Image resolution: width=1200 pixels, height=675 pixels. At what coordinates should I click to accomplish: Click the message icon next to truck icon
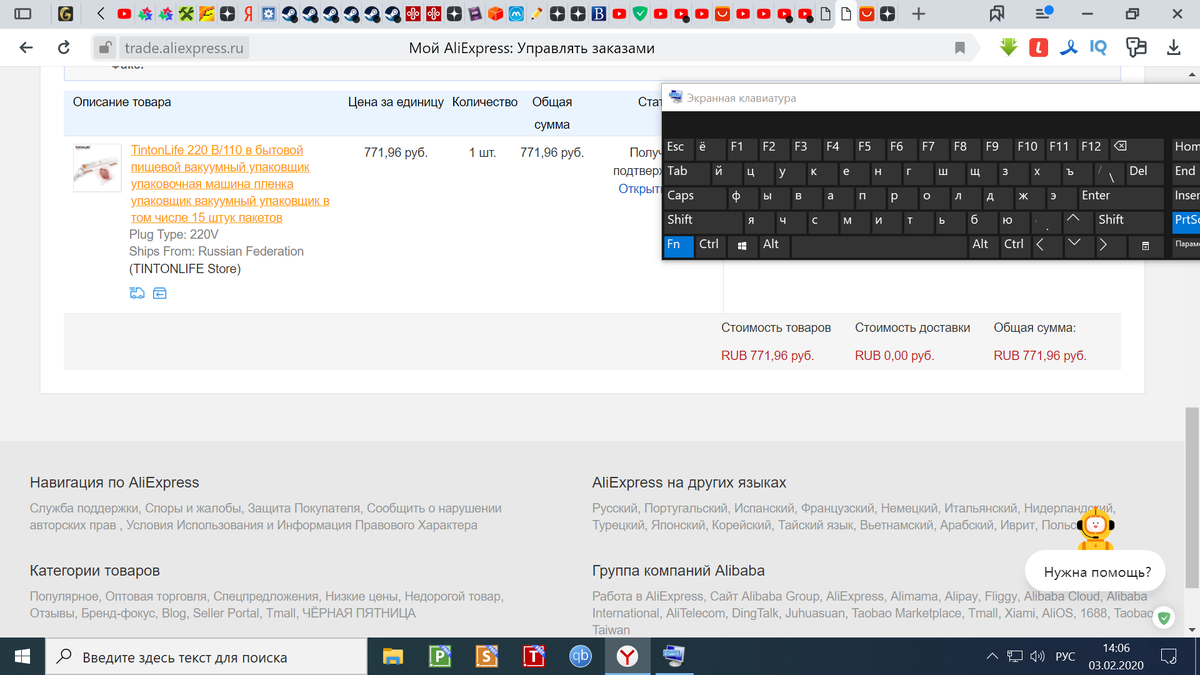pyautogui.click(x=159, y=293)
